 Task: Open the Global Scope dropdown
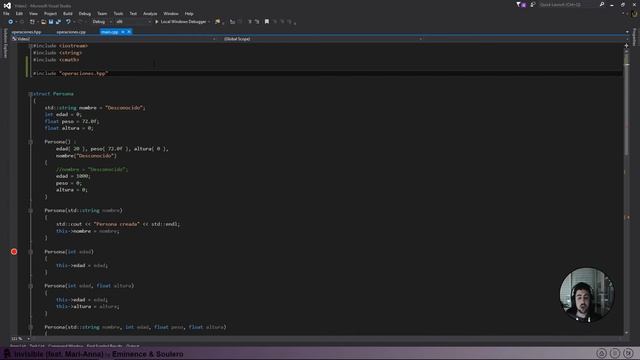coord(322,39)
